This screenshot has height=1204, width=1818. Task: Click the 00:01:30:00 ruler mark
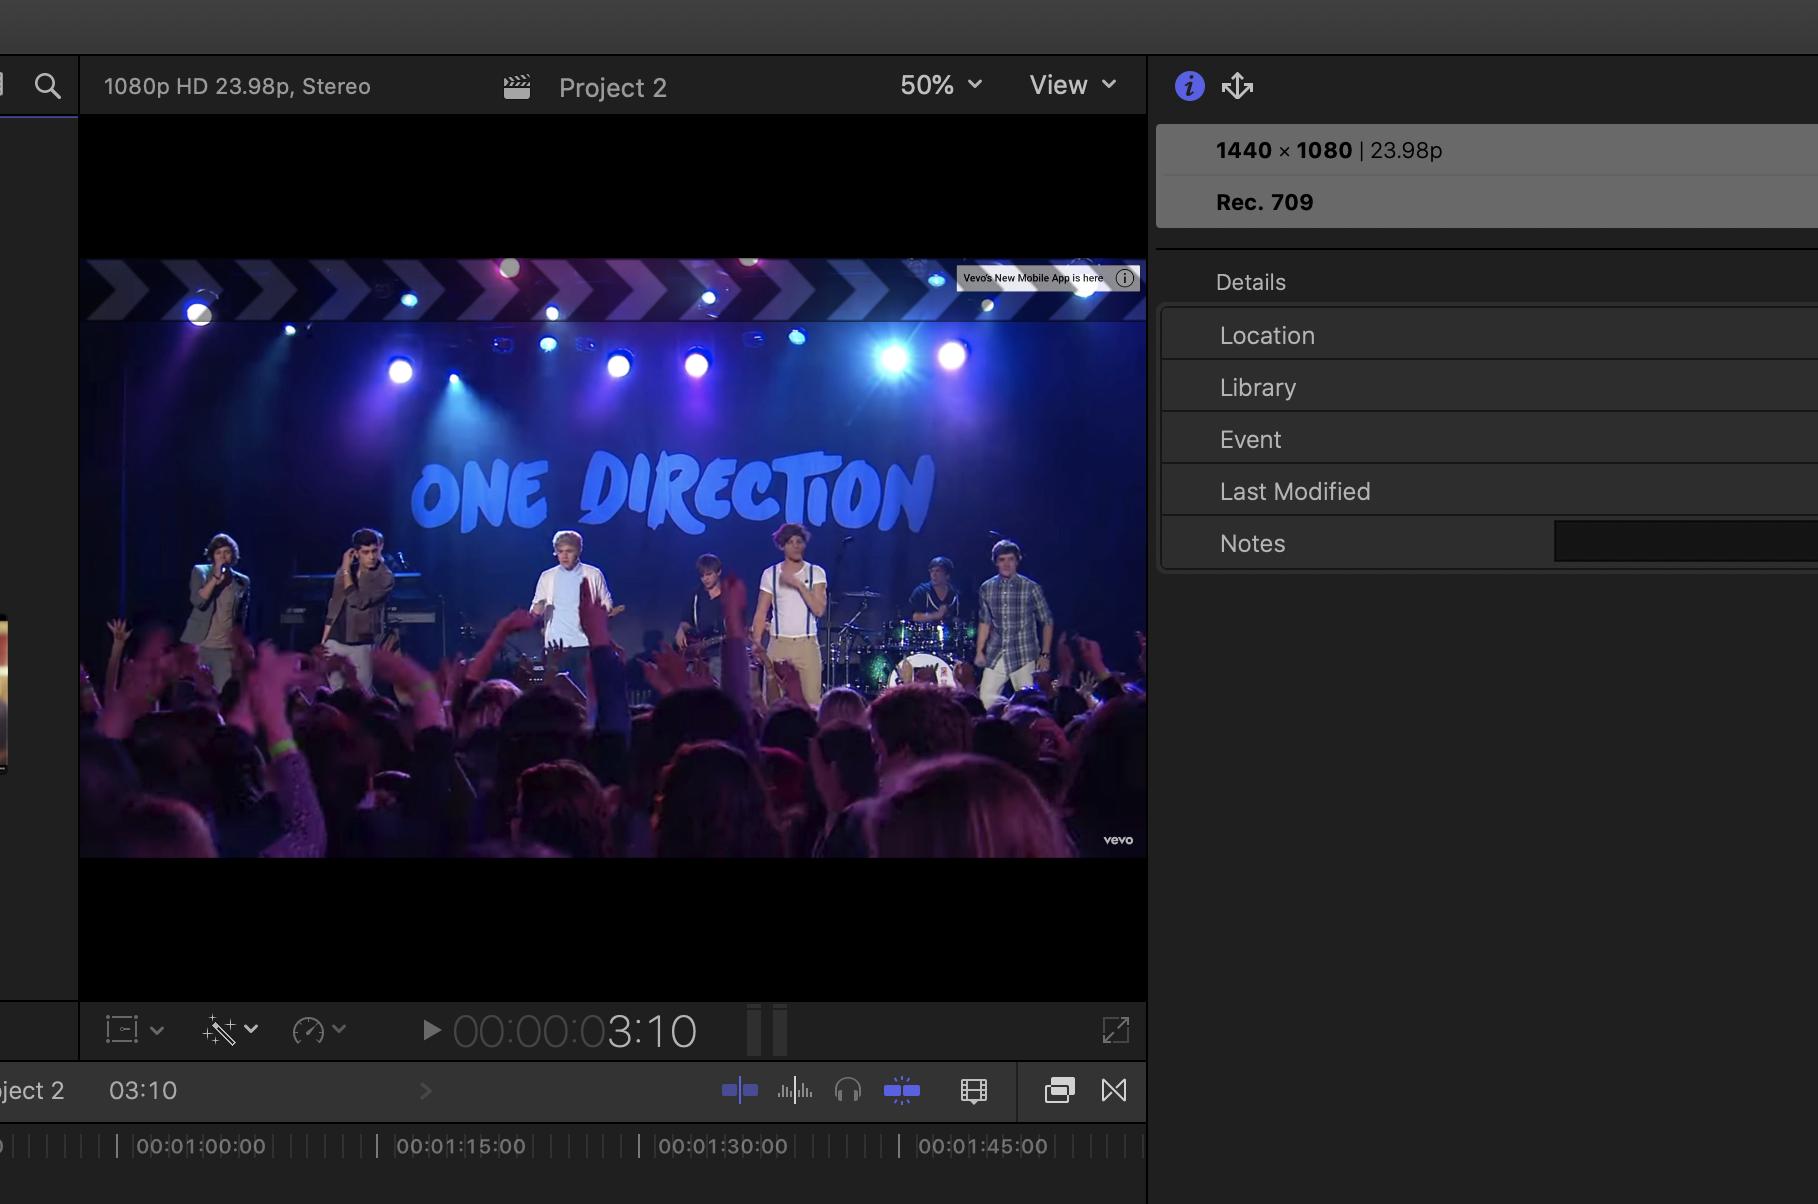click(x=723, y=1146)
